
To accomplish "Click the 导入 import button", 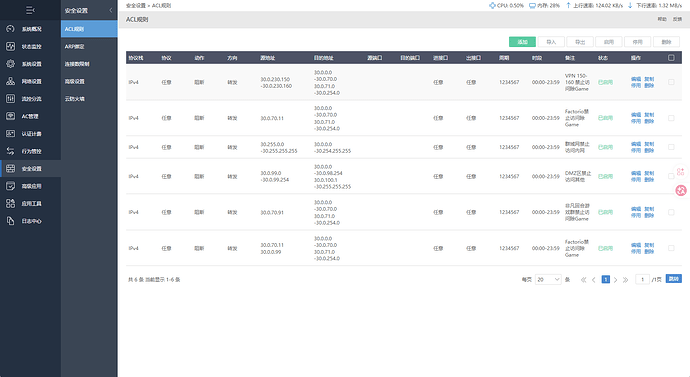I will (x=551, y=42).
